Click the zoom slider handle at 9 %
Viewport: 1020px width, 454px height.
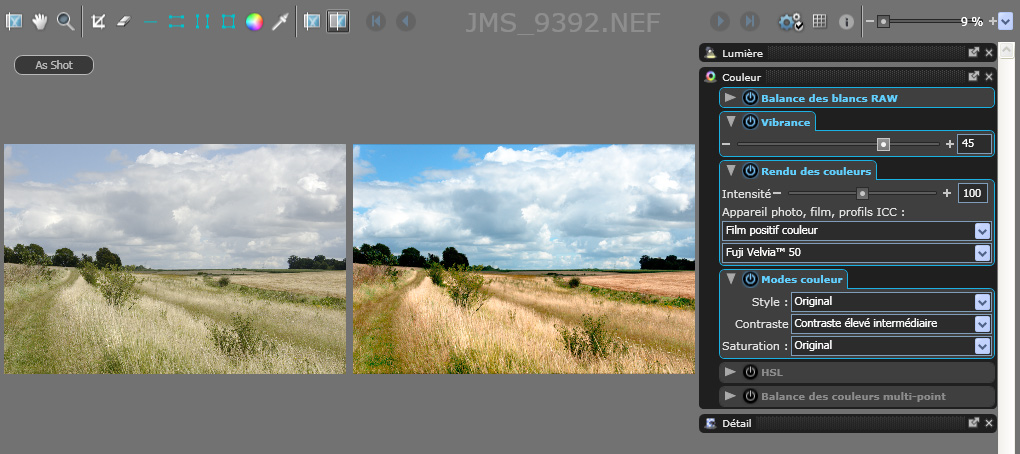pos(883,21)
